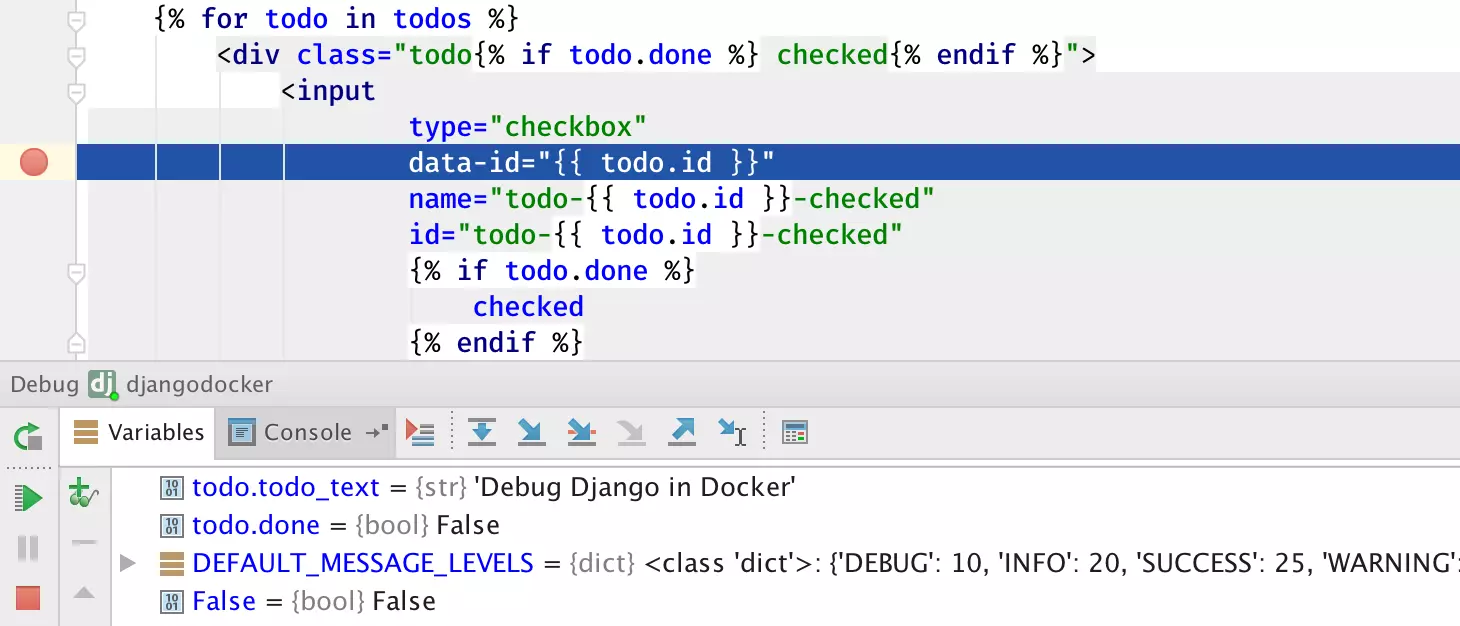Add a new watch with plus icon
The height and width of the screenshot is (626, 1460).
(x=82, y=493)
